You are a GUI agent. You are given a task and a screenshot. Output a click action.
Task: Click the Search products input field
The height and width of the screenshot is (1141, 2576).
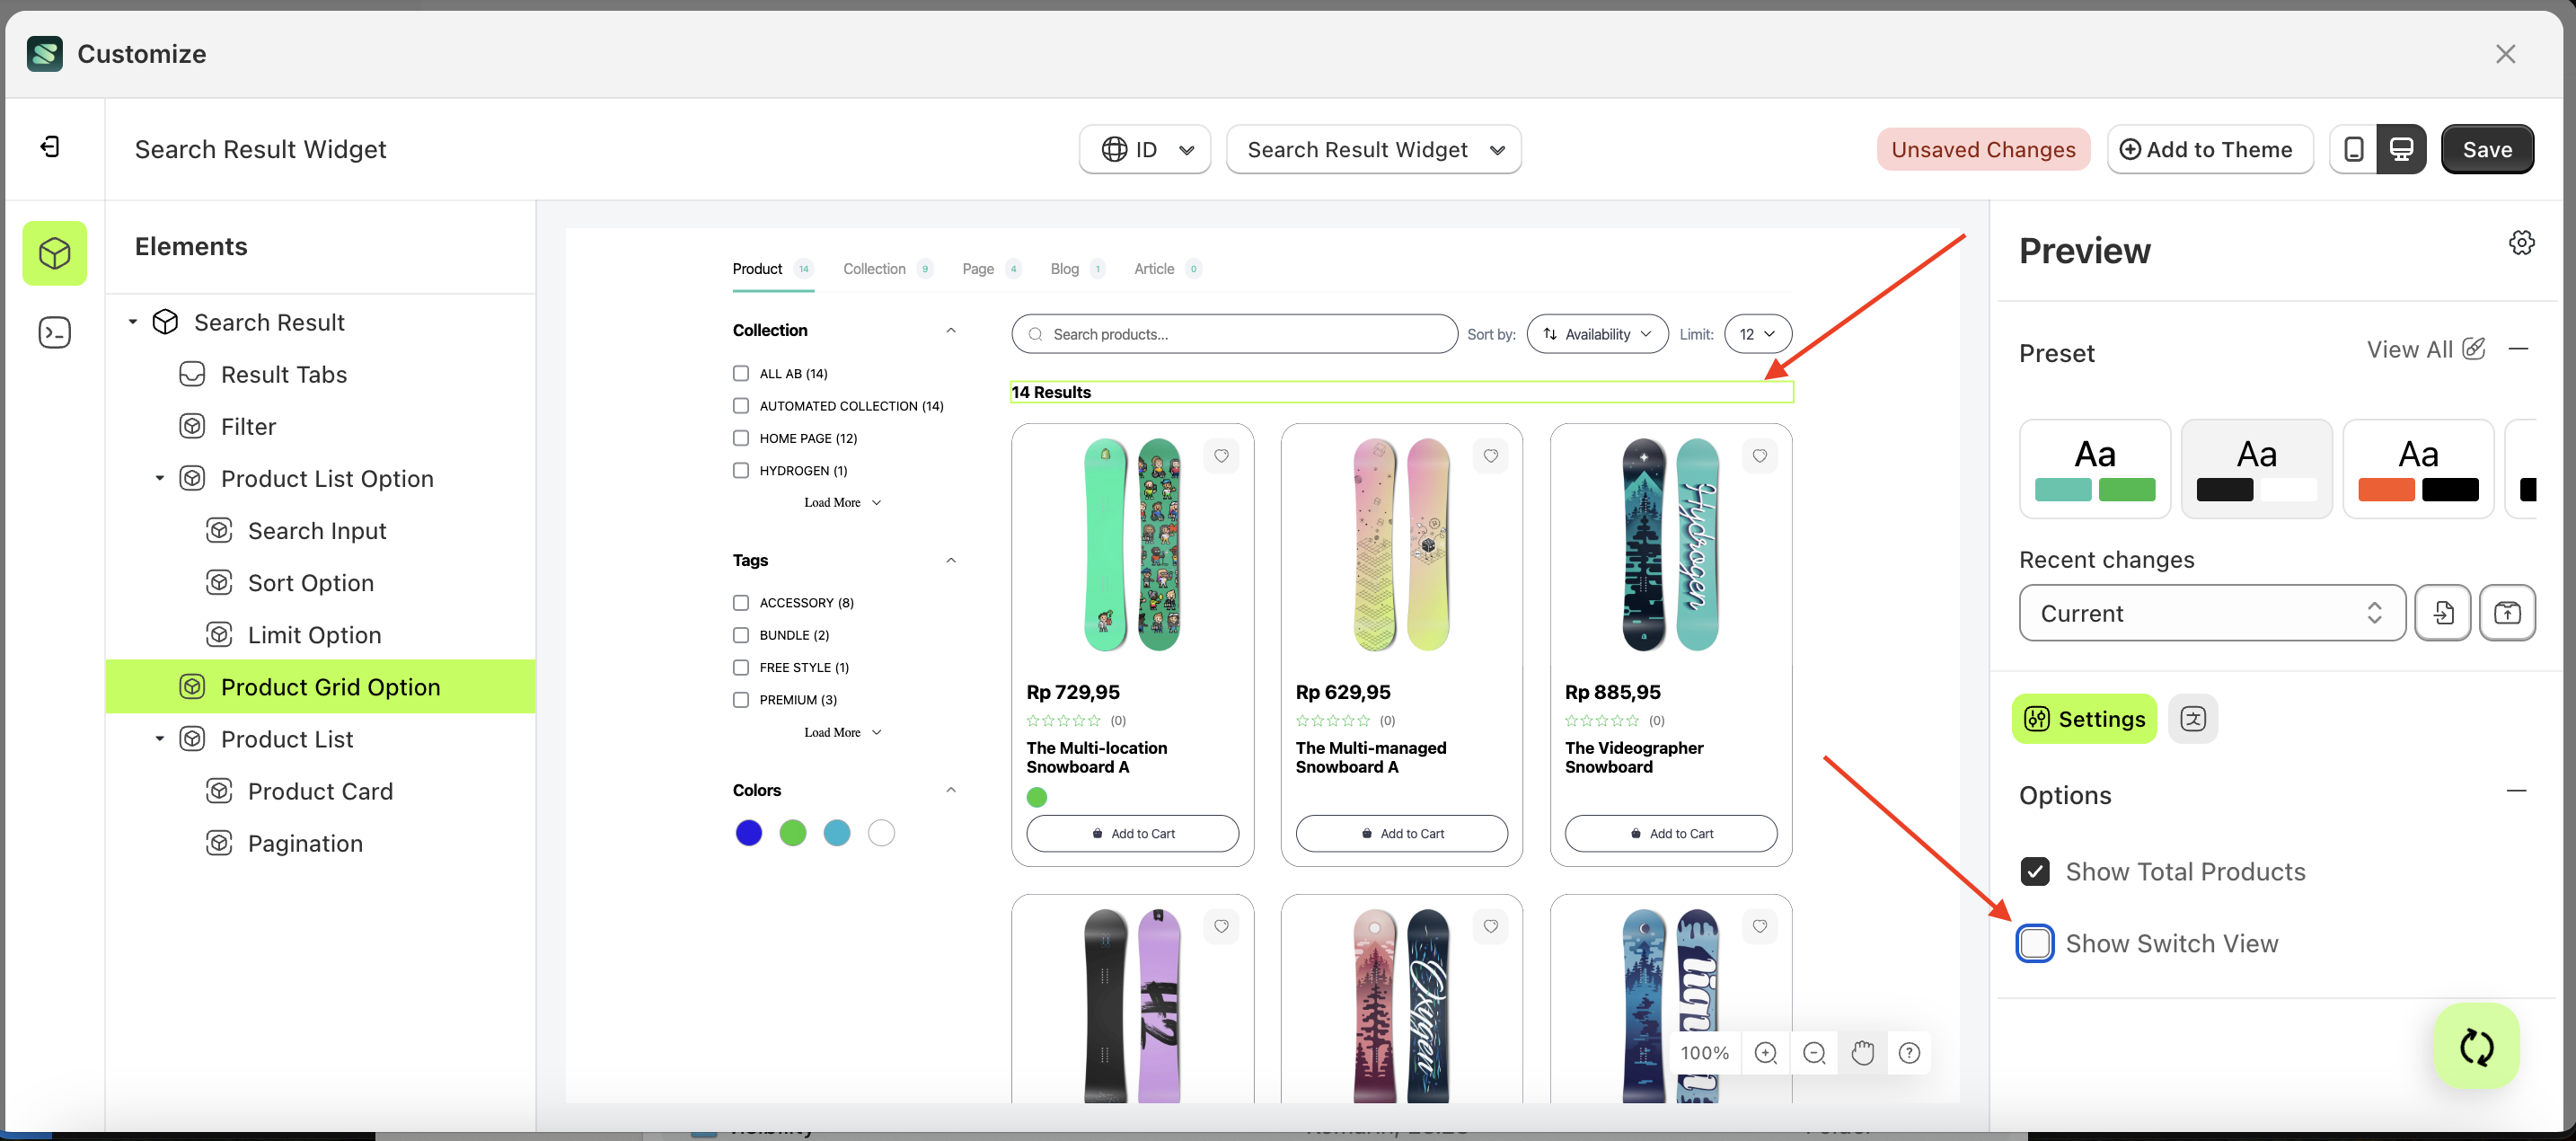1234,333
